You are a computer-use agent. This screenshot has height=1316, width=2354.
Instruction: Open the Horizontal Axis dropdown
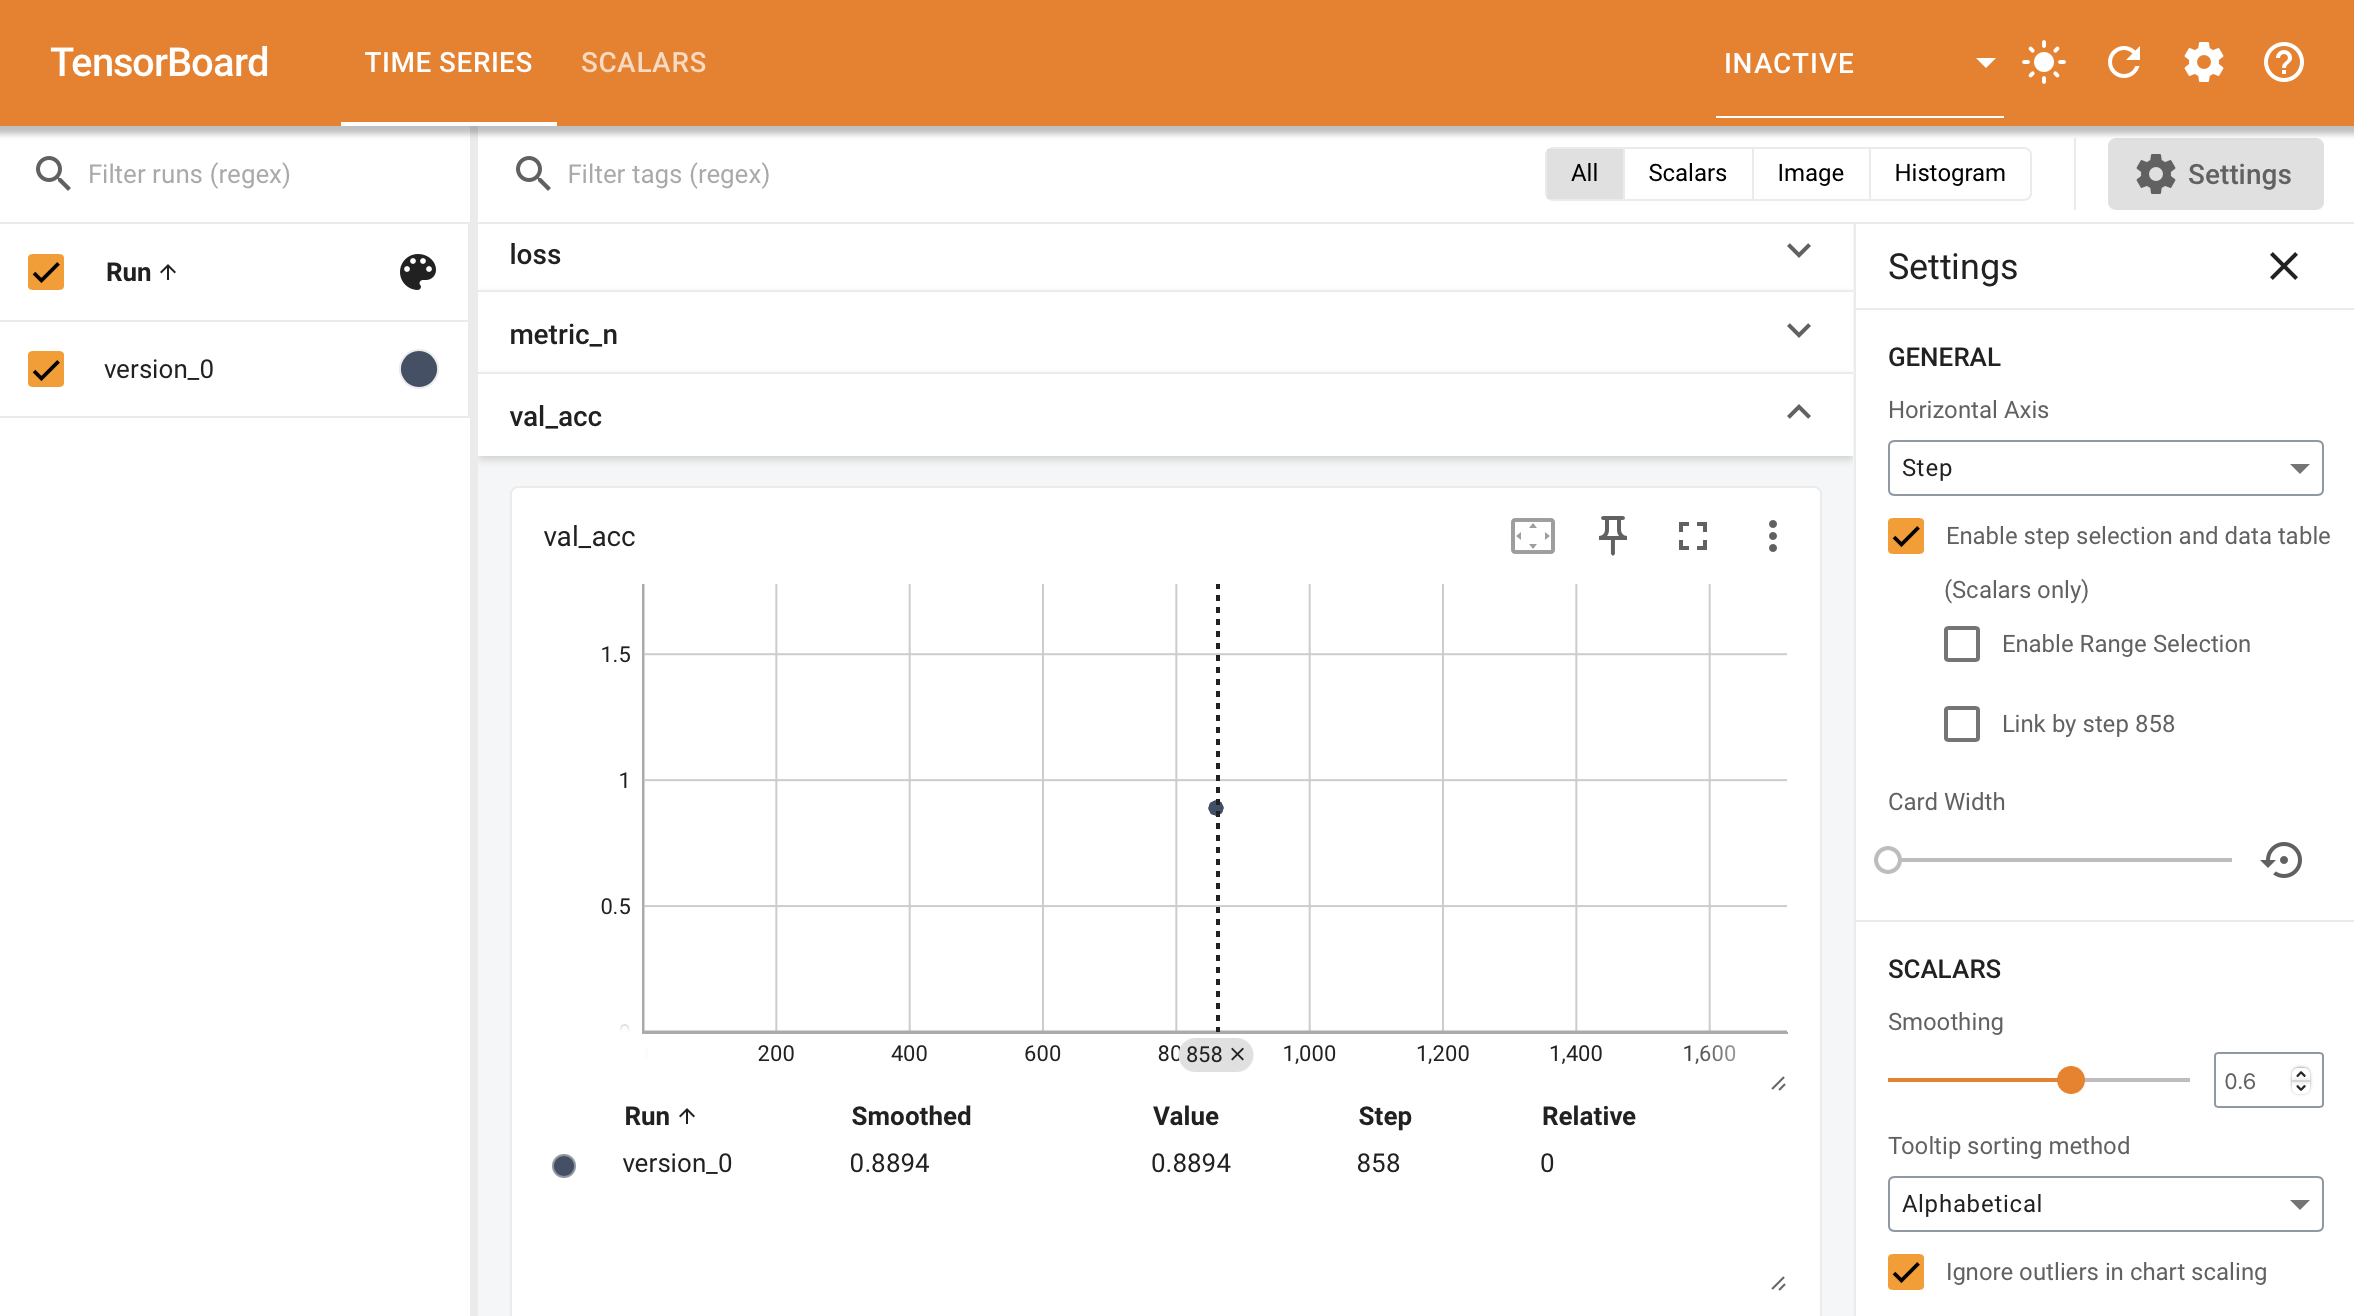point(2104,468)
